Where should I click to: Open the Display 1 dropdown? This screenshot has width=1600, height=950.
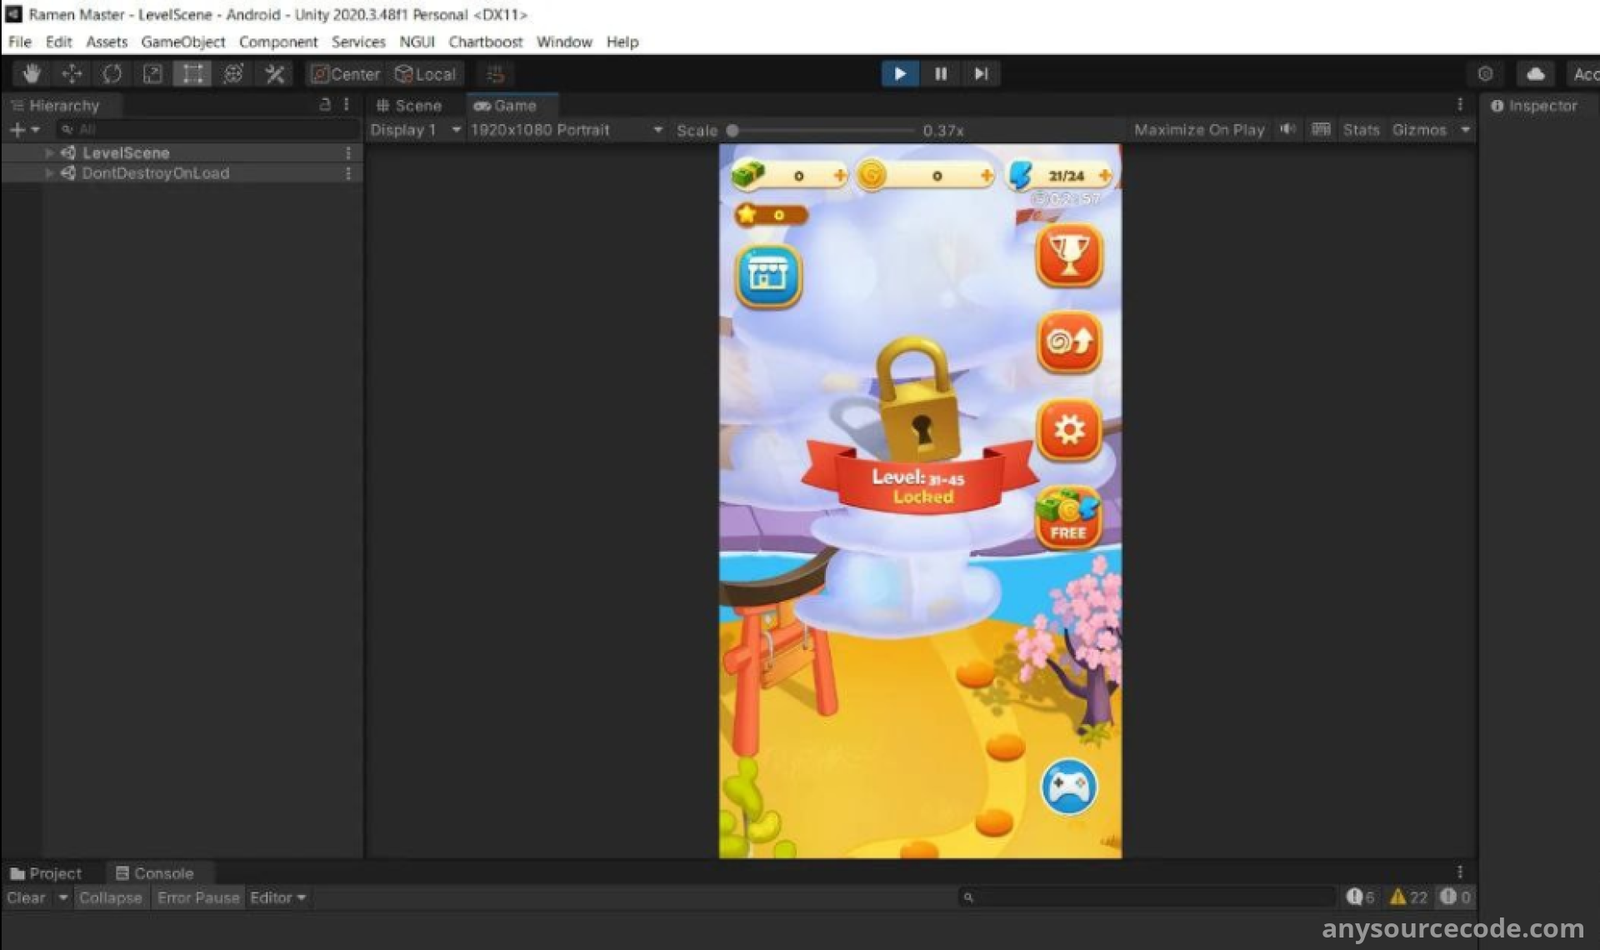(414, 130)
